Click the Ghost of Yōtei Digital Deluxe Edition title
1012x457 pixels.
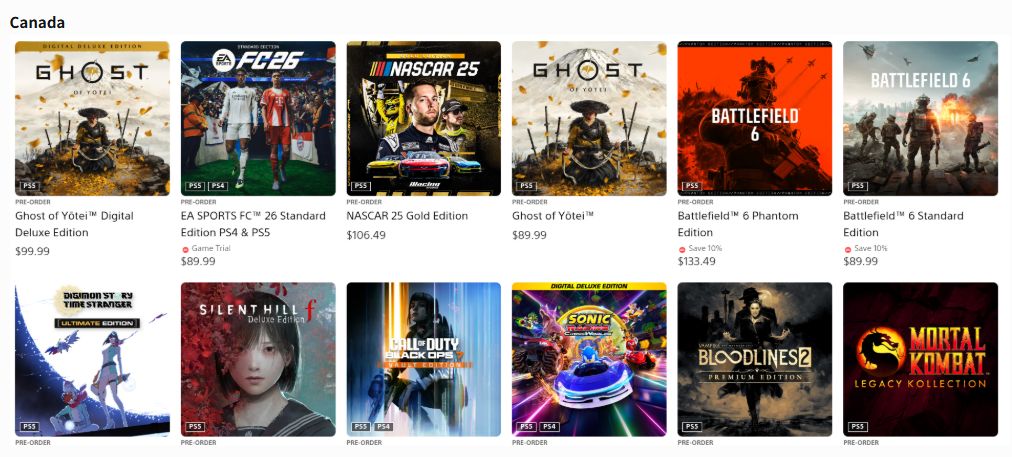click(x=74, y=224)
